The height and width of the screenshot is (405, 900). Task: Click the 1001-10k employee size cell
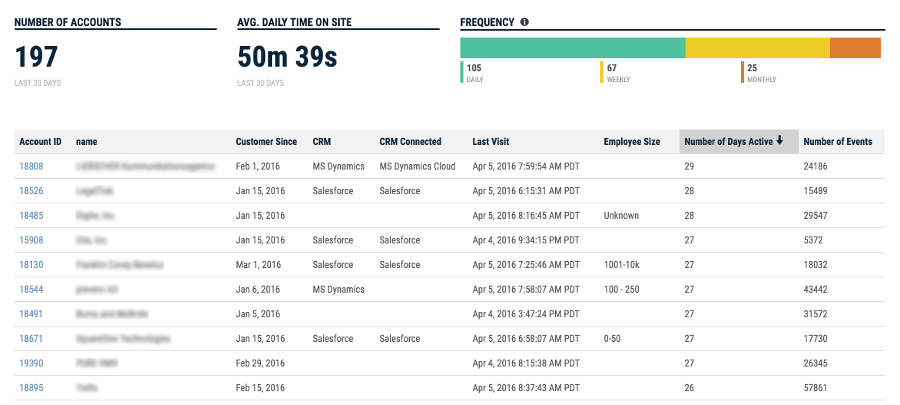tap(621, 265)
